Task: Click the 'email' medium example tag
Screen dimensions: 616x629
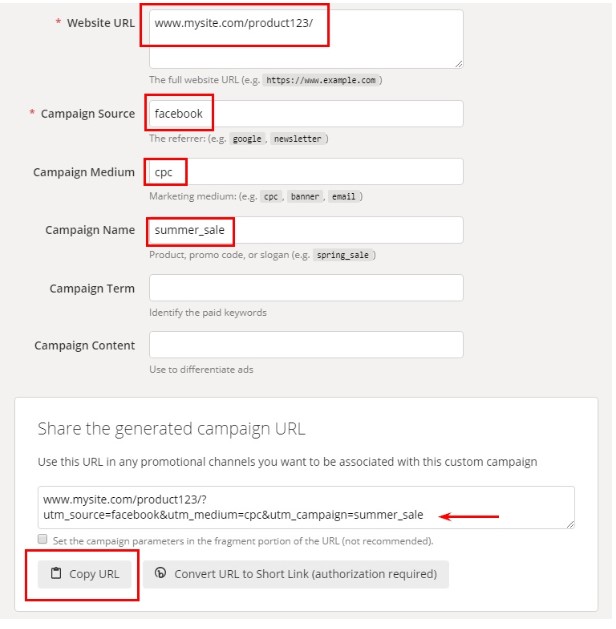Action: pyautogui.click(x=344, y=198)
